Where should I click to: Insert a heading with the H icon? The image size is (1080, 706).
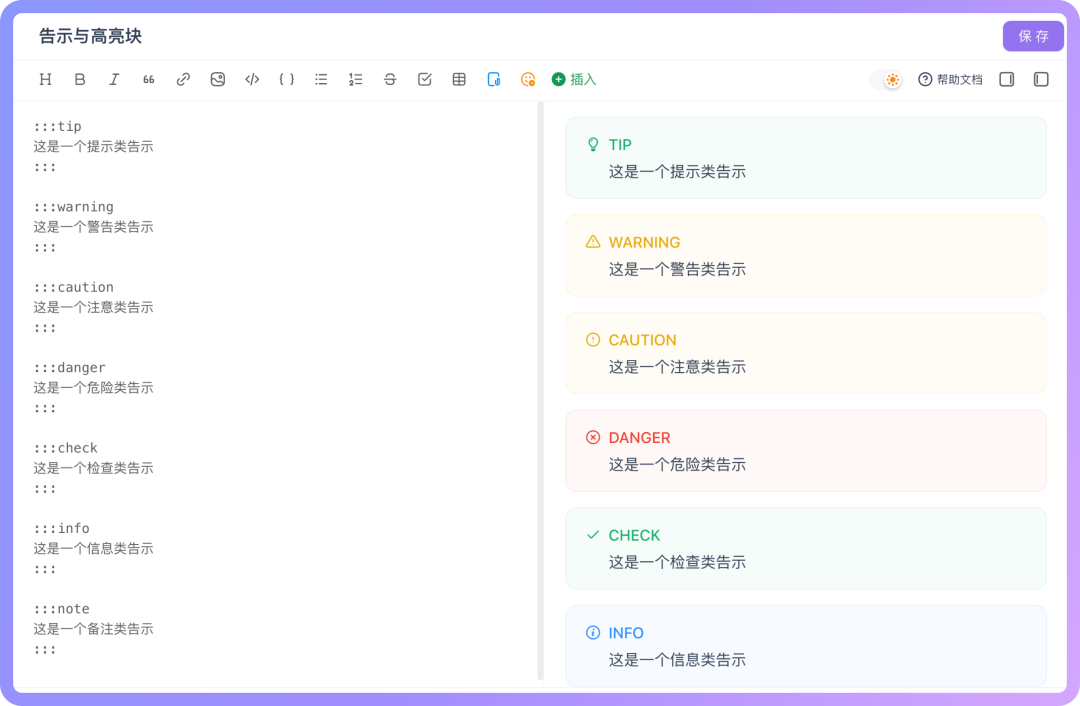point(45,79)
